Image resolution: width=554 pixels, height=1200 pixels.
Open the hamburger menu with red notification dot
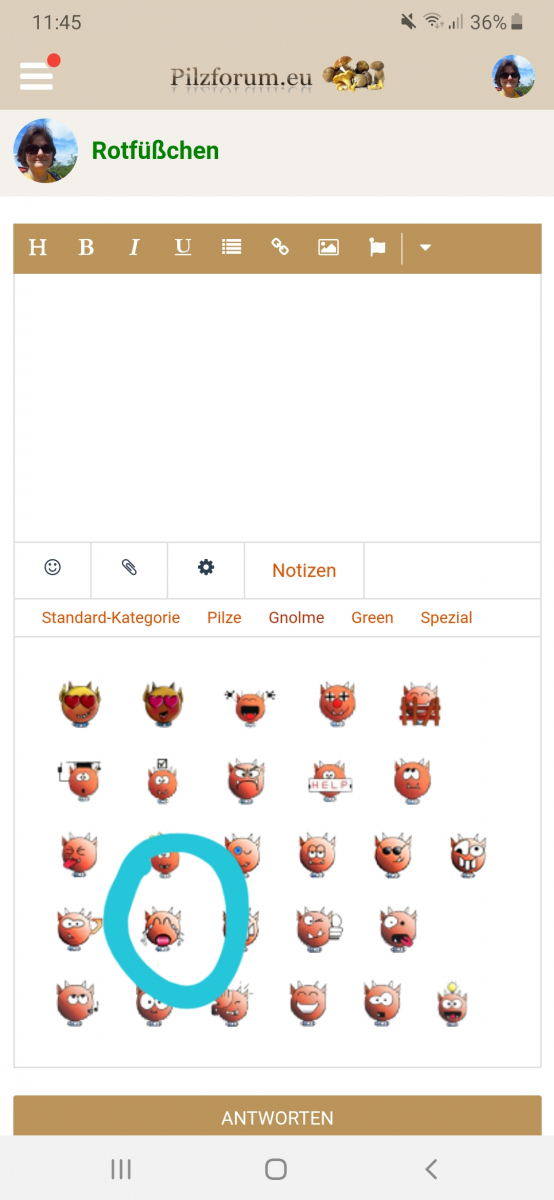coord(39,75)
